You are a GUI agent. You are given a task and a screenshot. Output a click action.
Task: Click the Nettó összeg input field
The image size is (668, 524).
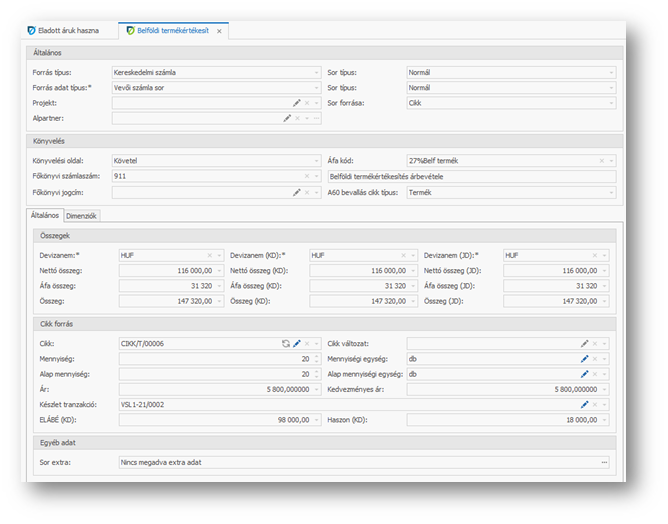coord(170,270)
